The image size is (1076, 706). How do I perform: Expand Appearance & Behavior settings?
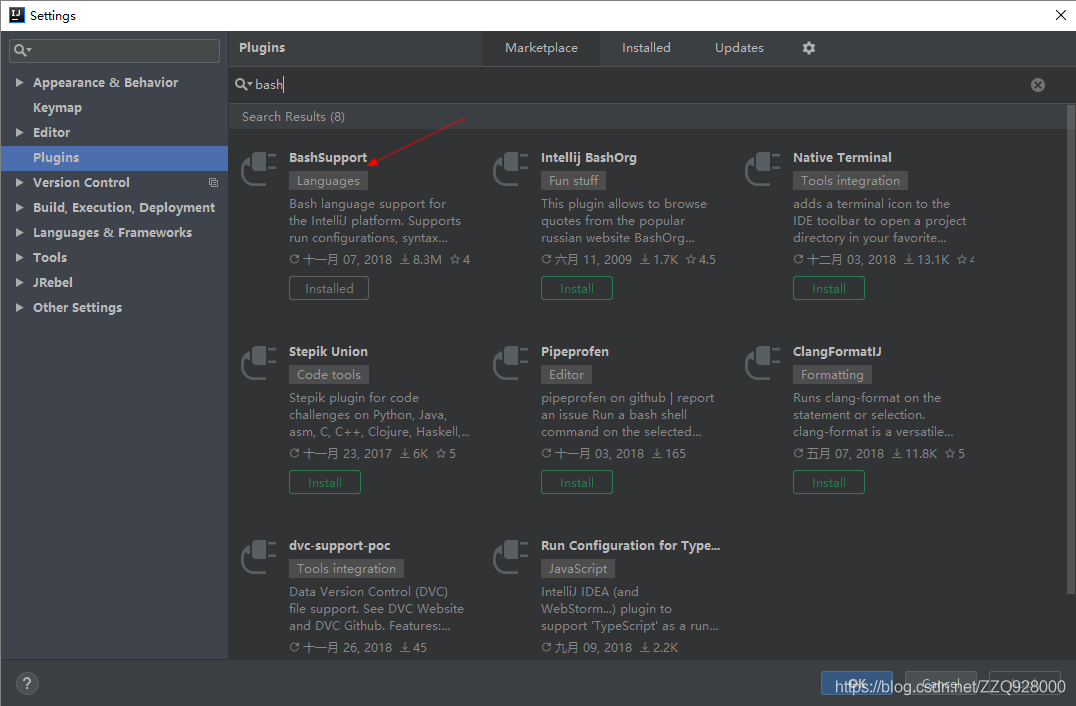19,82
